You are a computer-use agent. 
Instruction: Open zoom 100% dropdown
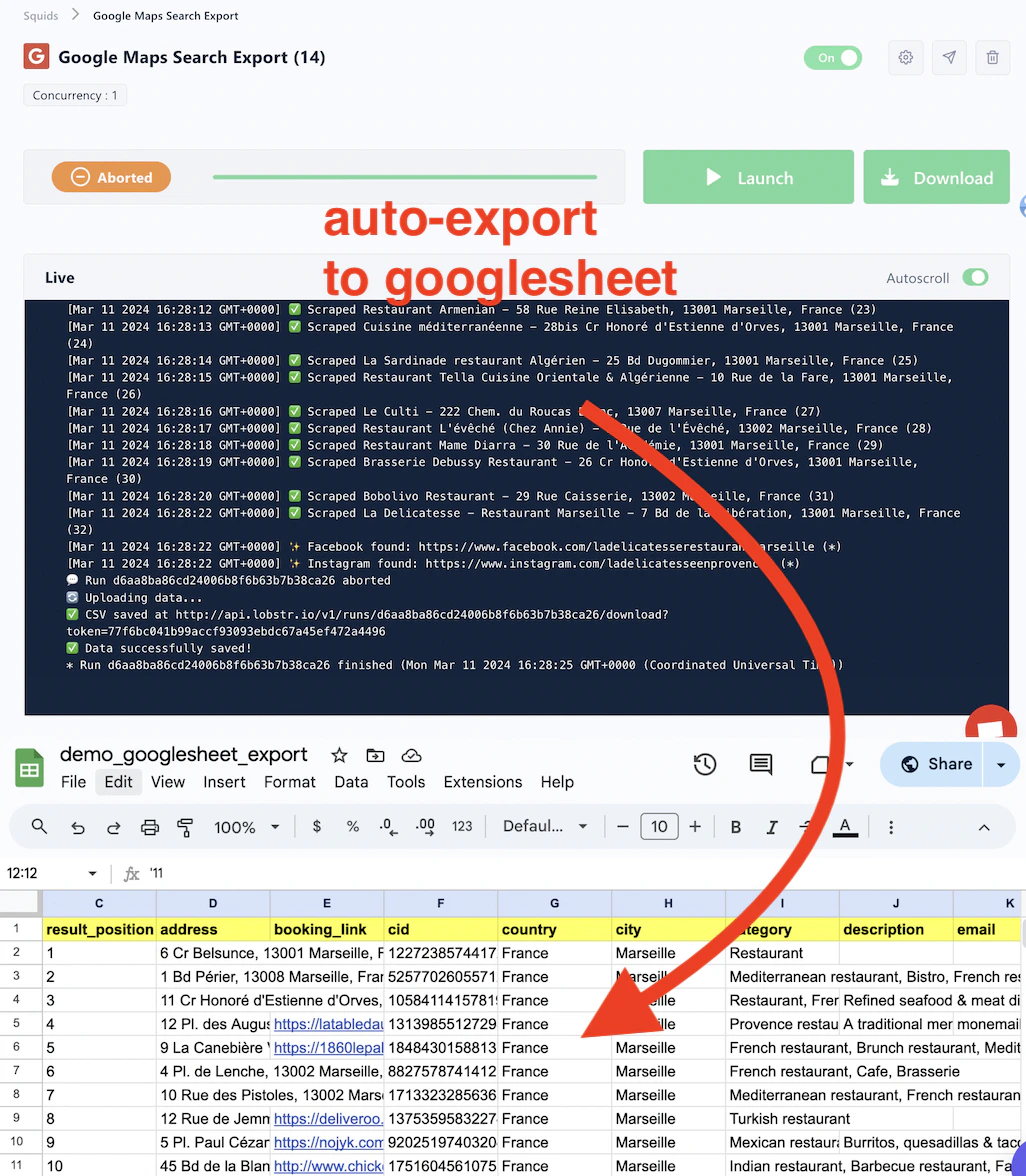[246, 827]
